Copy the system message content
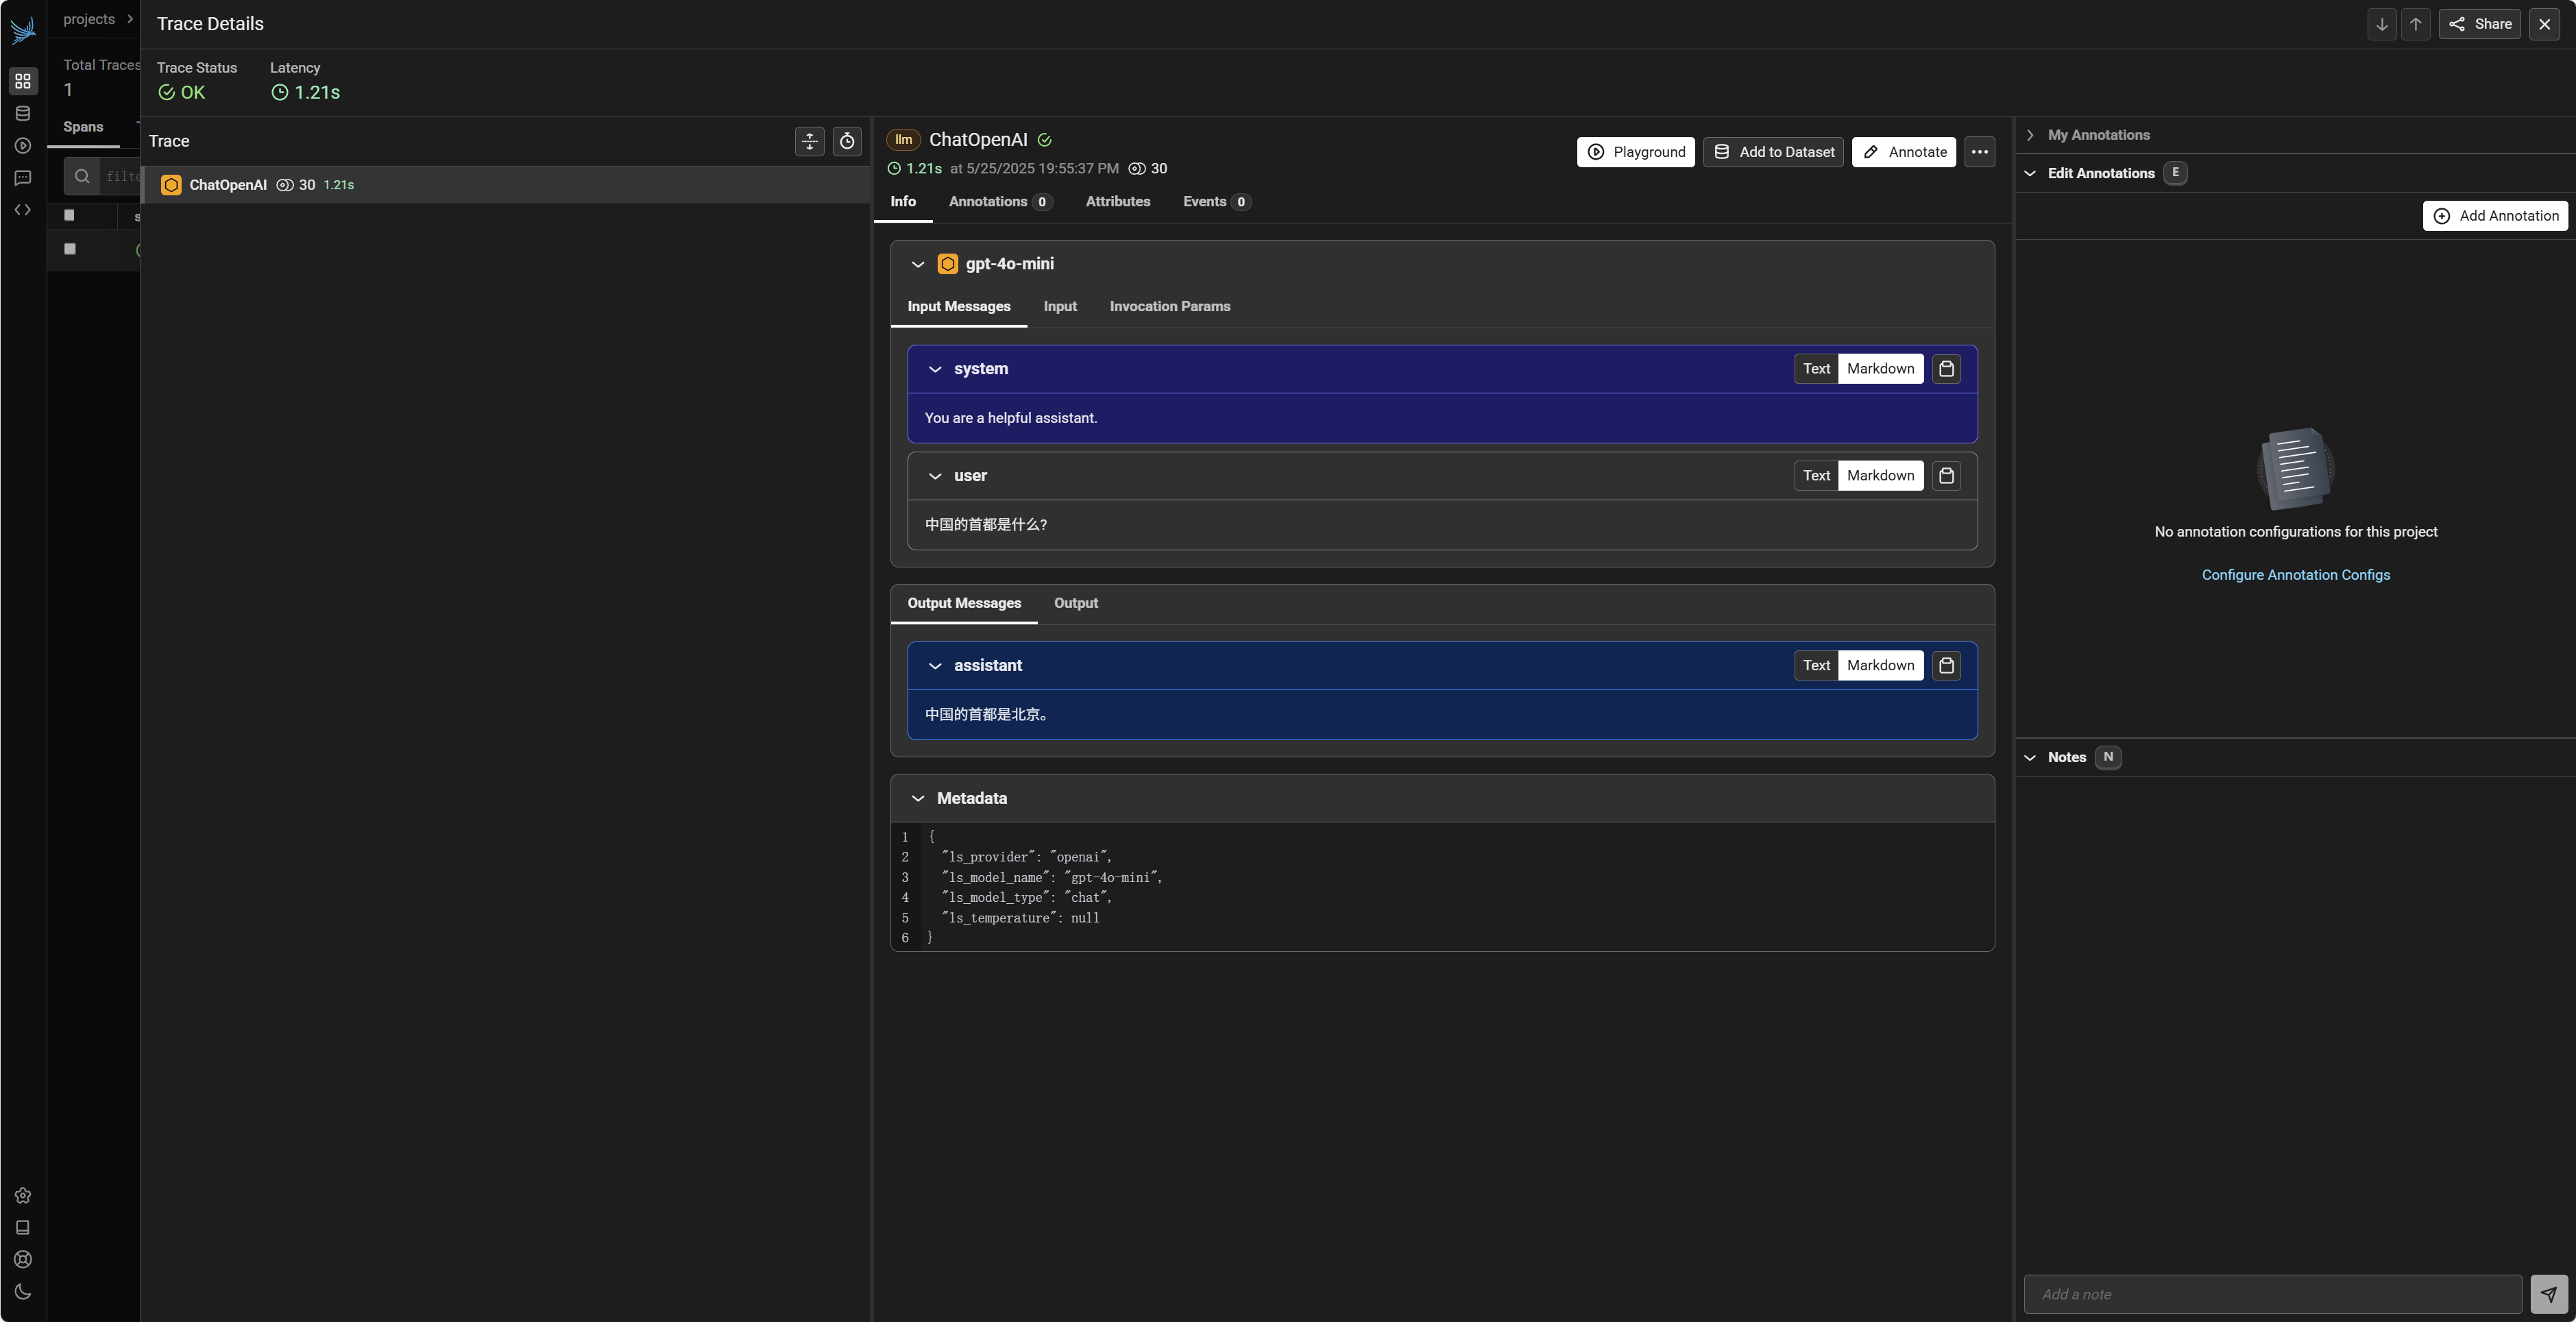The height and width of the screenshot is (1322, 2576). tap(1946, 369)
